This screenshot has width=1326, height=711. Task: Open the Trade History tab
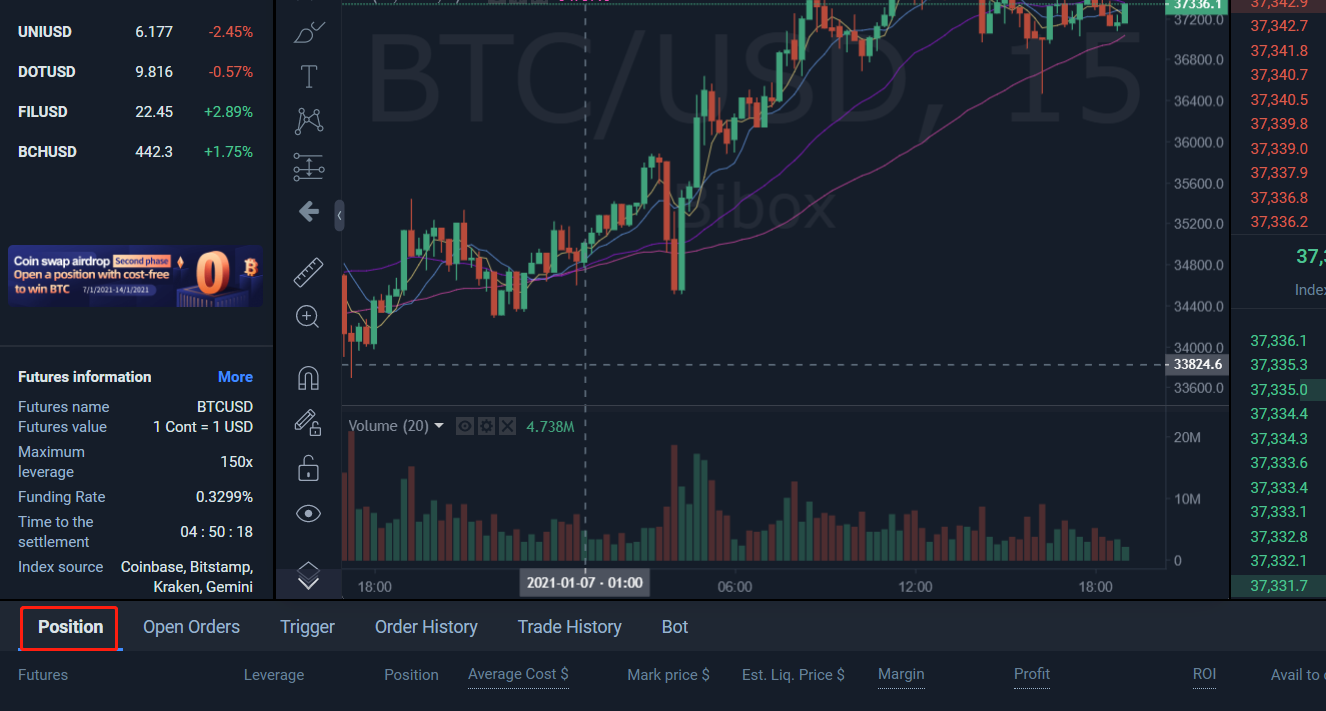point(569,627)
